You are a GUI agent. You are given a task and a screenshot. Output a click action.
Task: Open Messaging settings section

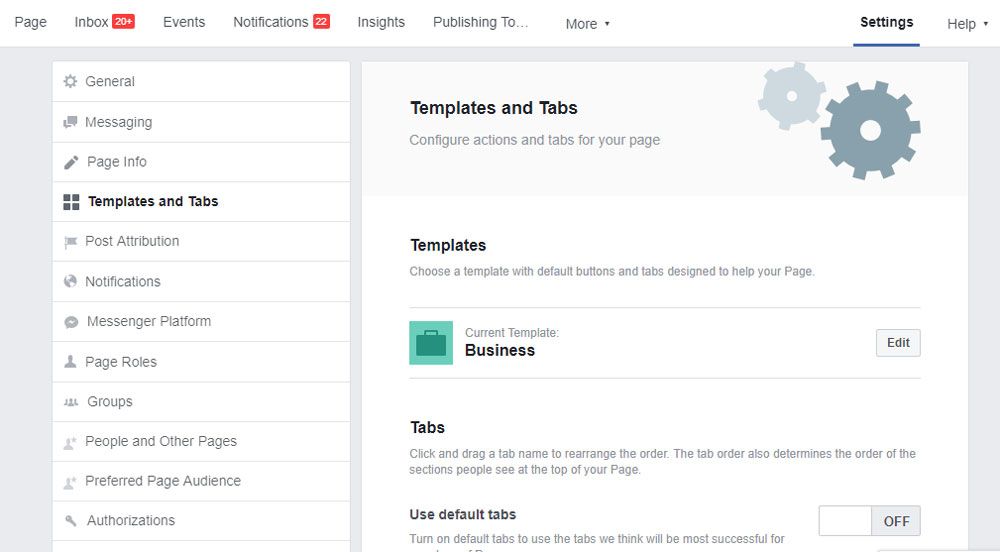pos(201,122)
